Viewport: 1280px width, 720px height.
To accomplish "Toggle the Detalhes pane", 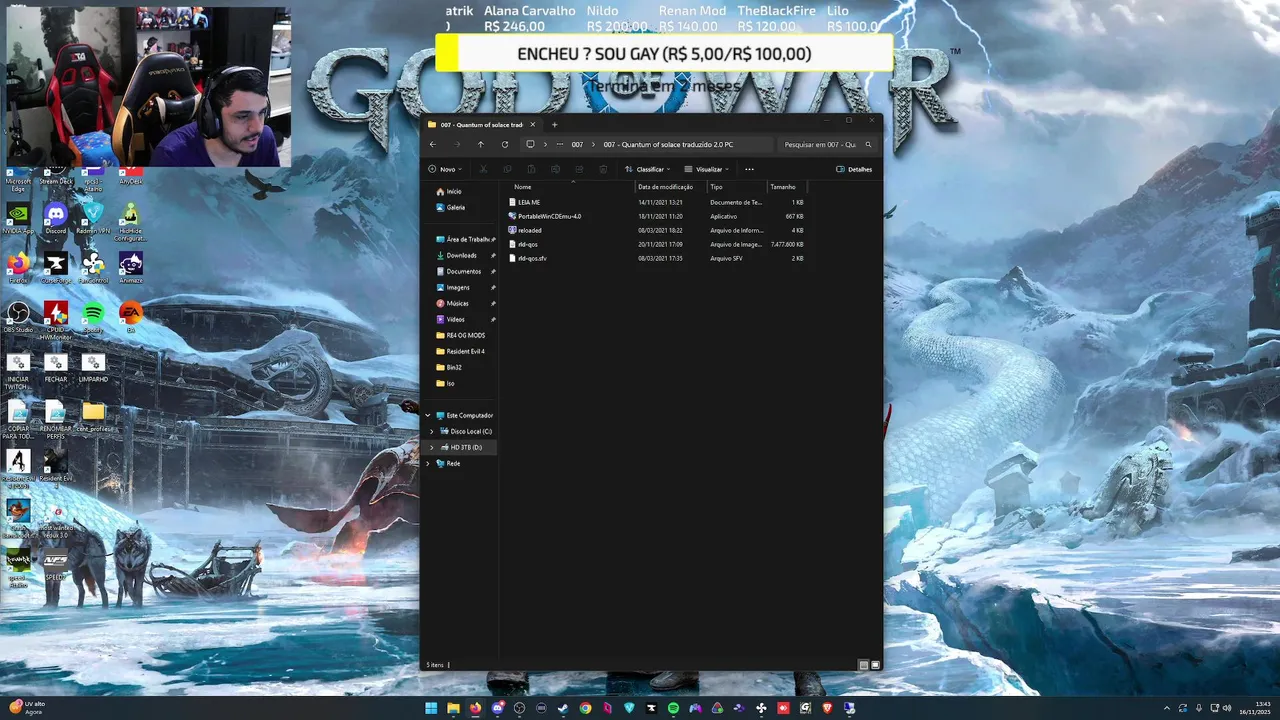I will [854, 169].
